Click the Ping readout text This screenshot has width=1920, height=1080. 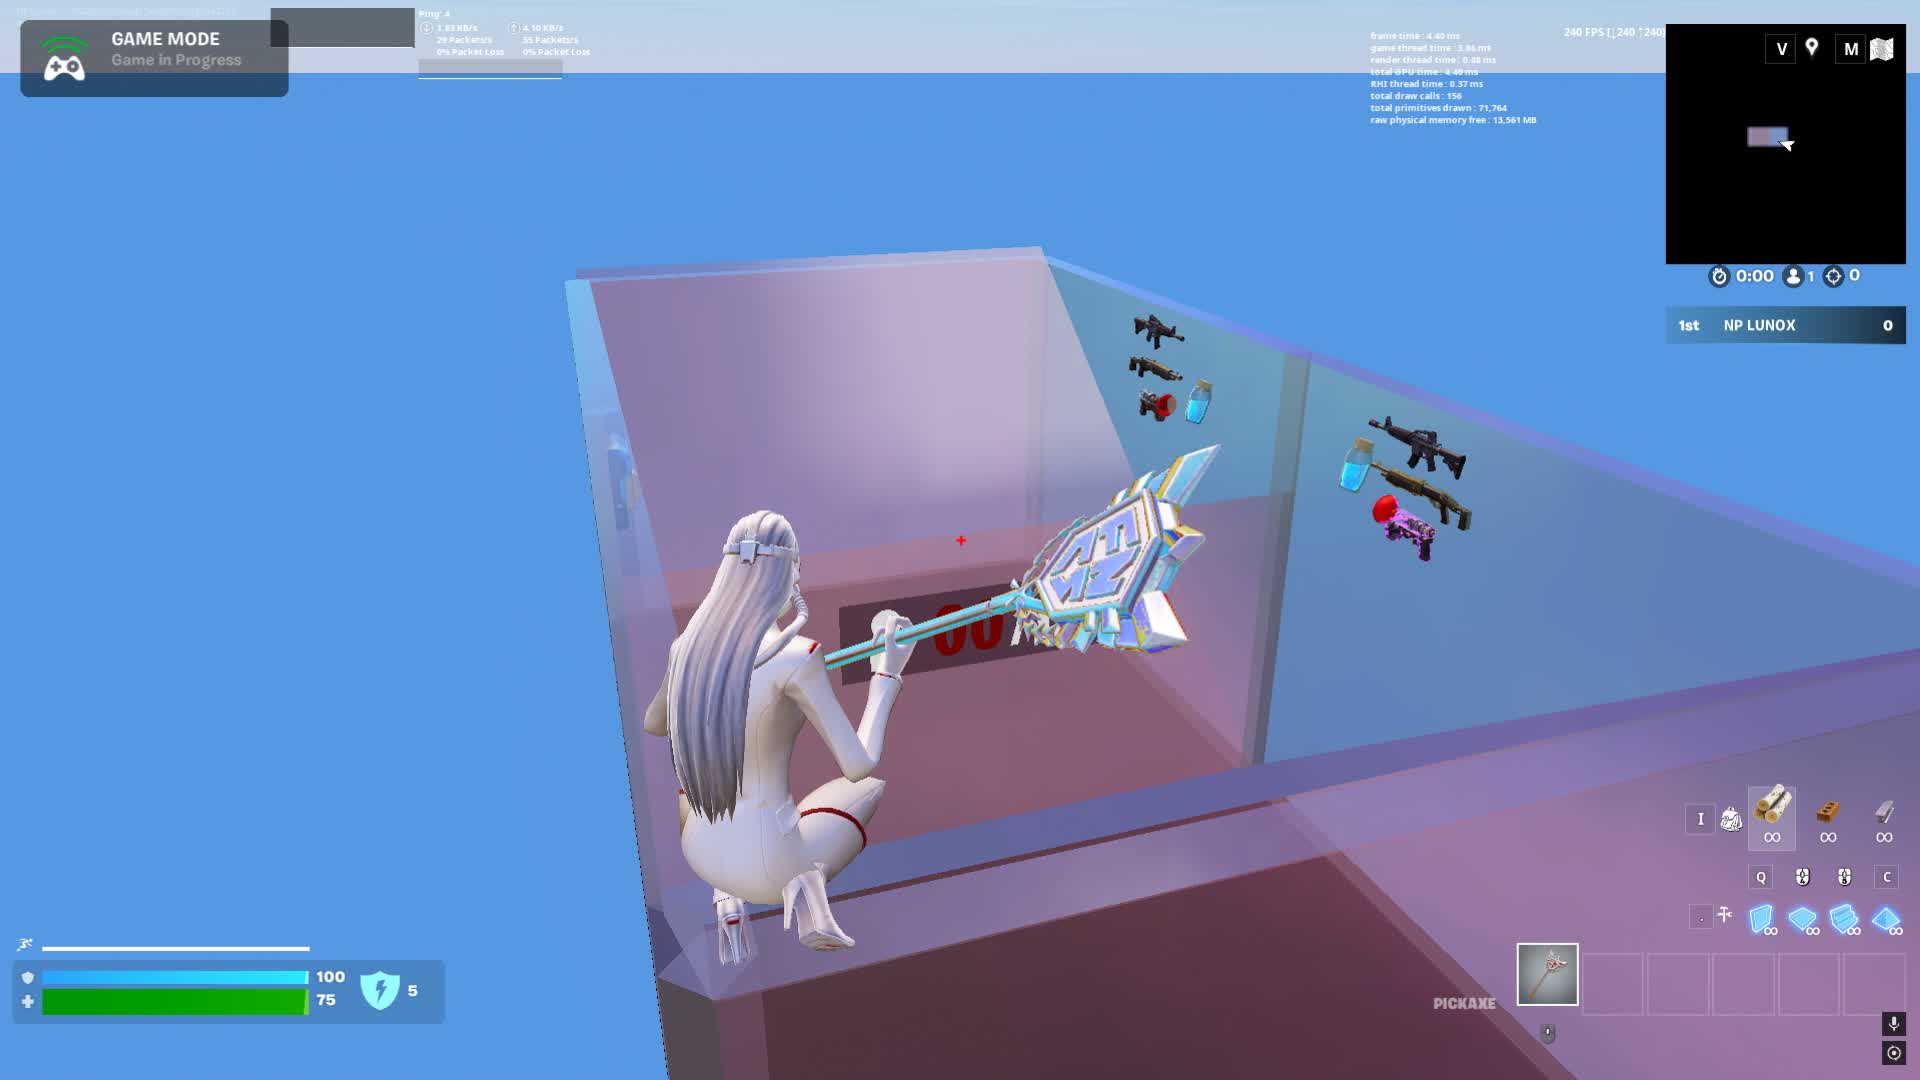tap(434, 14)
